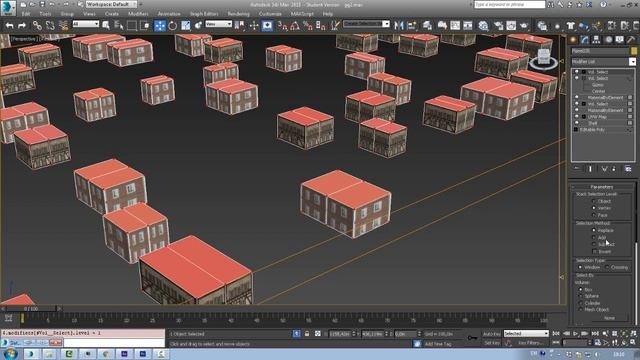Image resolution: width=640 pixels, height=360 pixels.
Task: Open the Modify command panel tab
Action: [x=585, y=40]
